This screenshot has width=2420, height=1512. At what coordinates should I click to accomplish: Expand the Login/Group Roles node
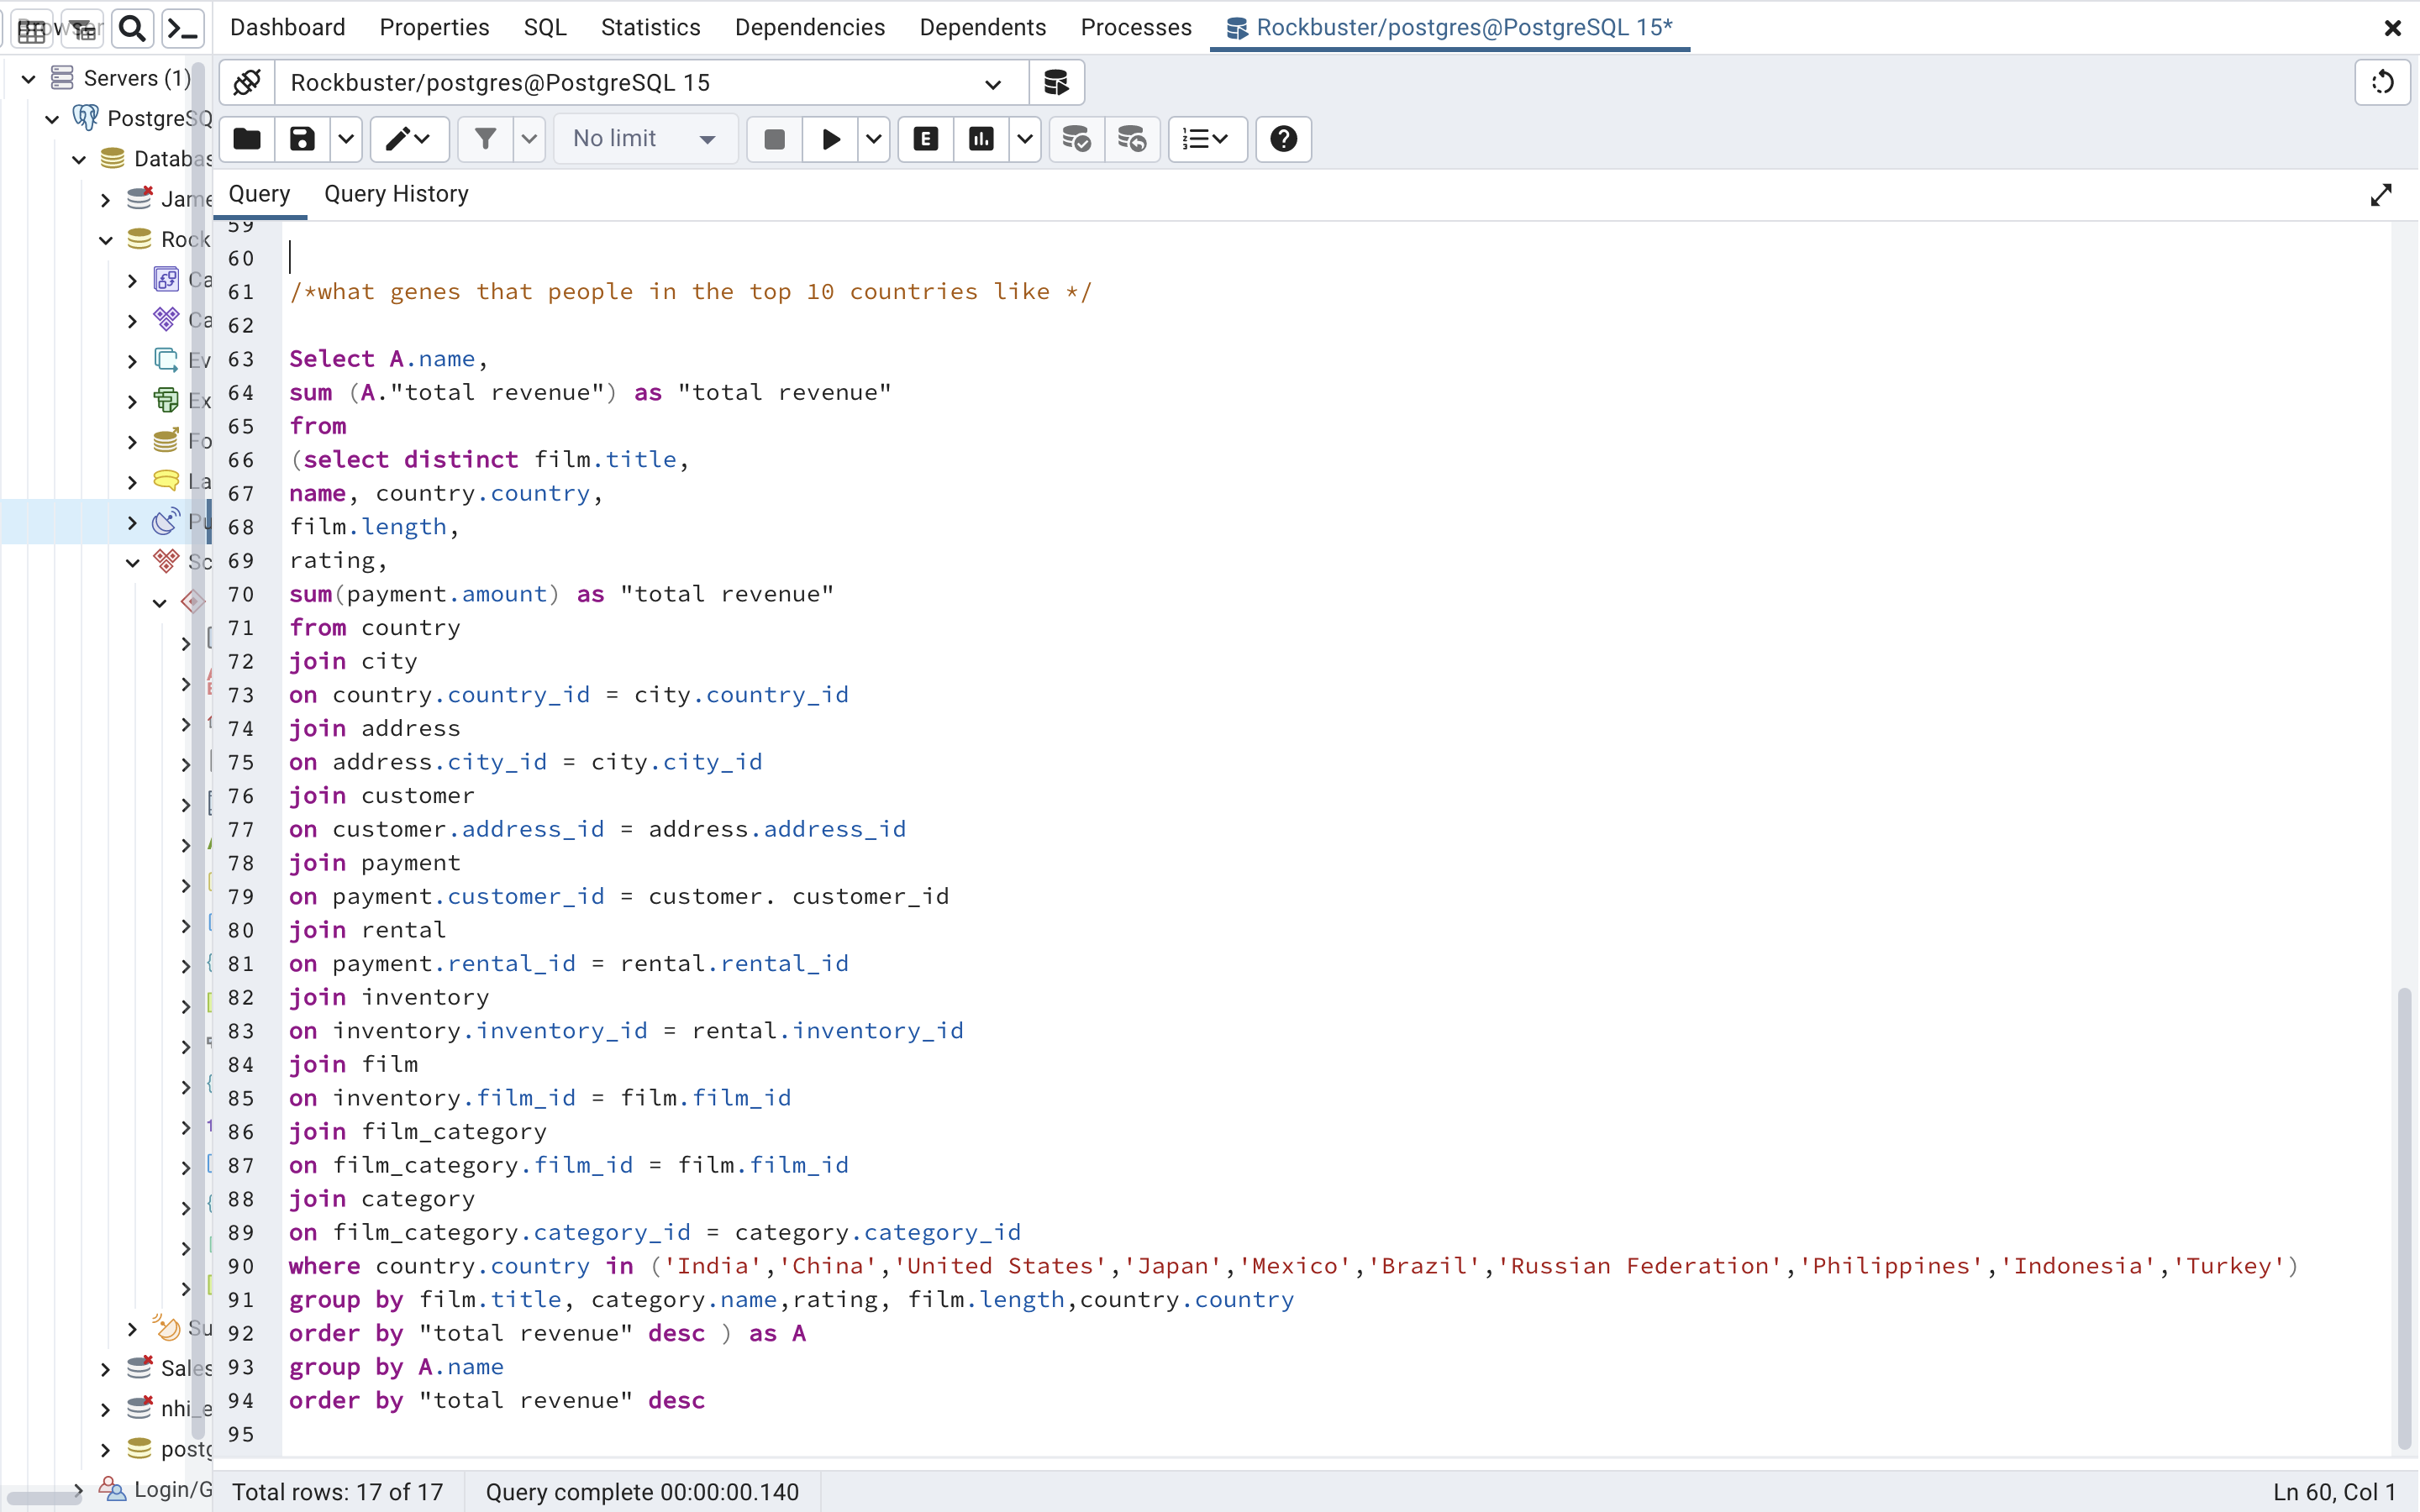(x=80, y=1489)
